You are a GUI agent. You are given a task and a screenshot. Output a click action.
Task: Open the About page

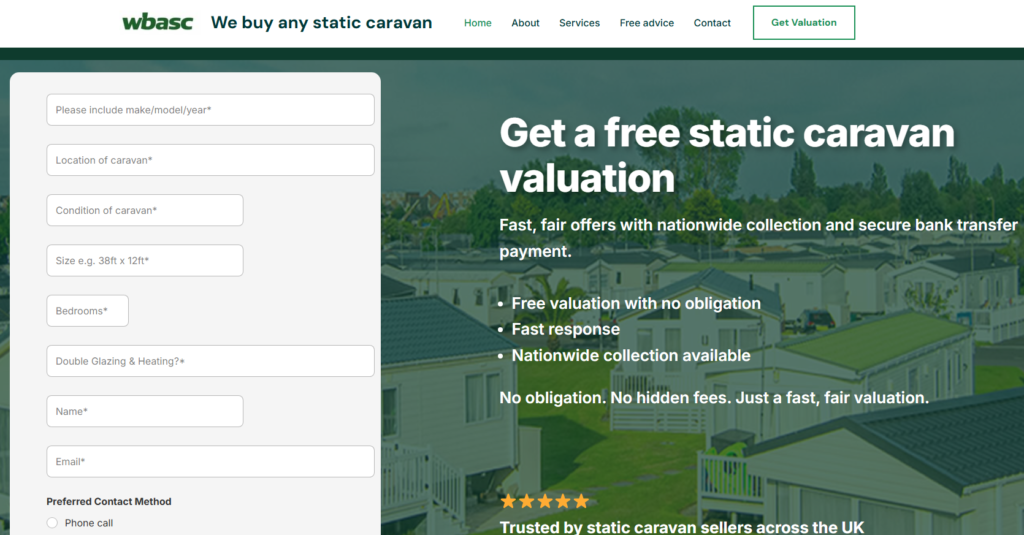(x=525, y=23)
